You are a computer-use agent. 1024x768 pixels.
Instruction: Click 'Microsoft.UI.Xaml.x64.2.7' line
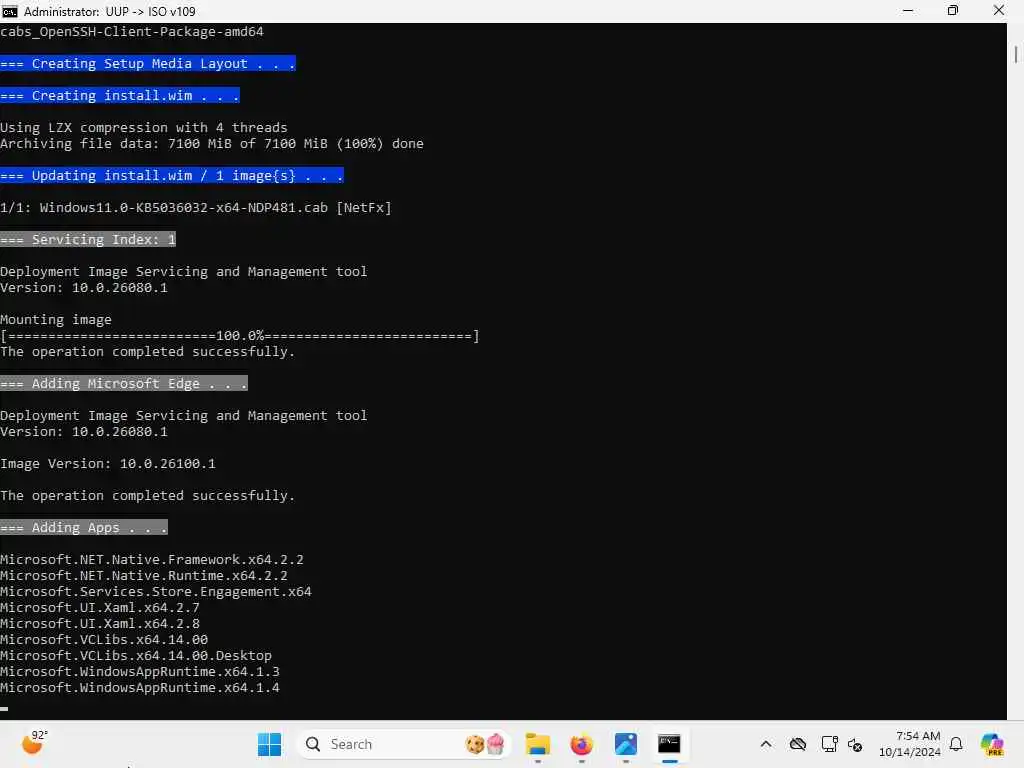point(100,607)
